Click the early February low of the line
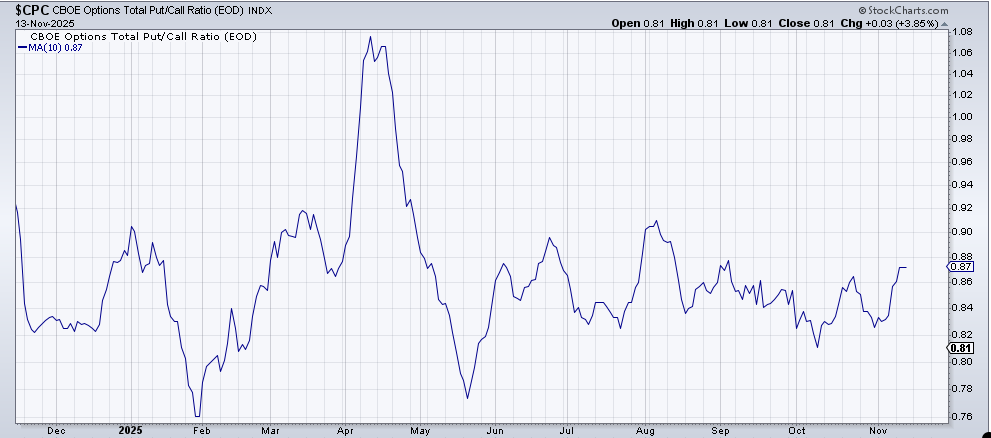Viewport: 991px width, 438px height. (197, 415)
